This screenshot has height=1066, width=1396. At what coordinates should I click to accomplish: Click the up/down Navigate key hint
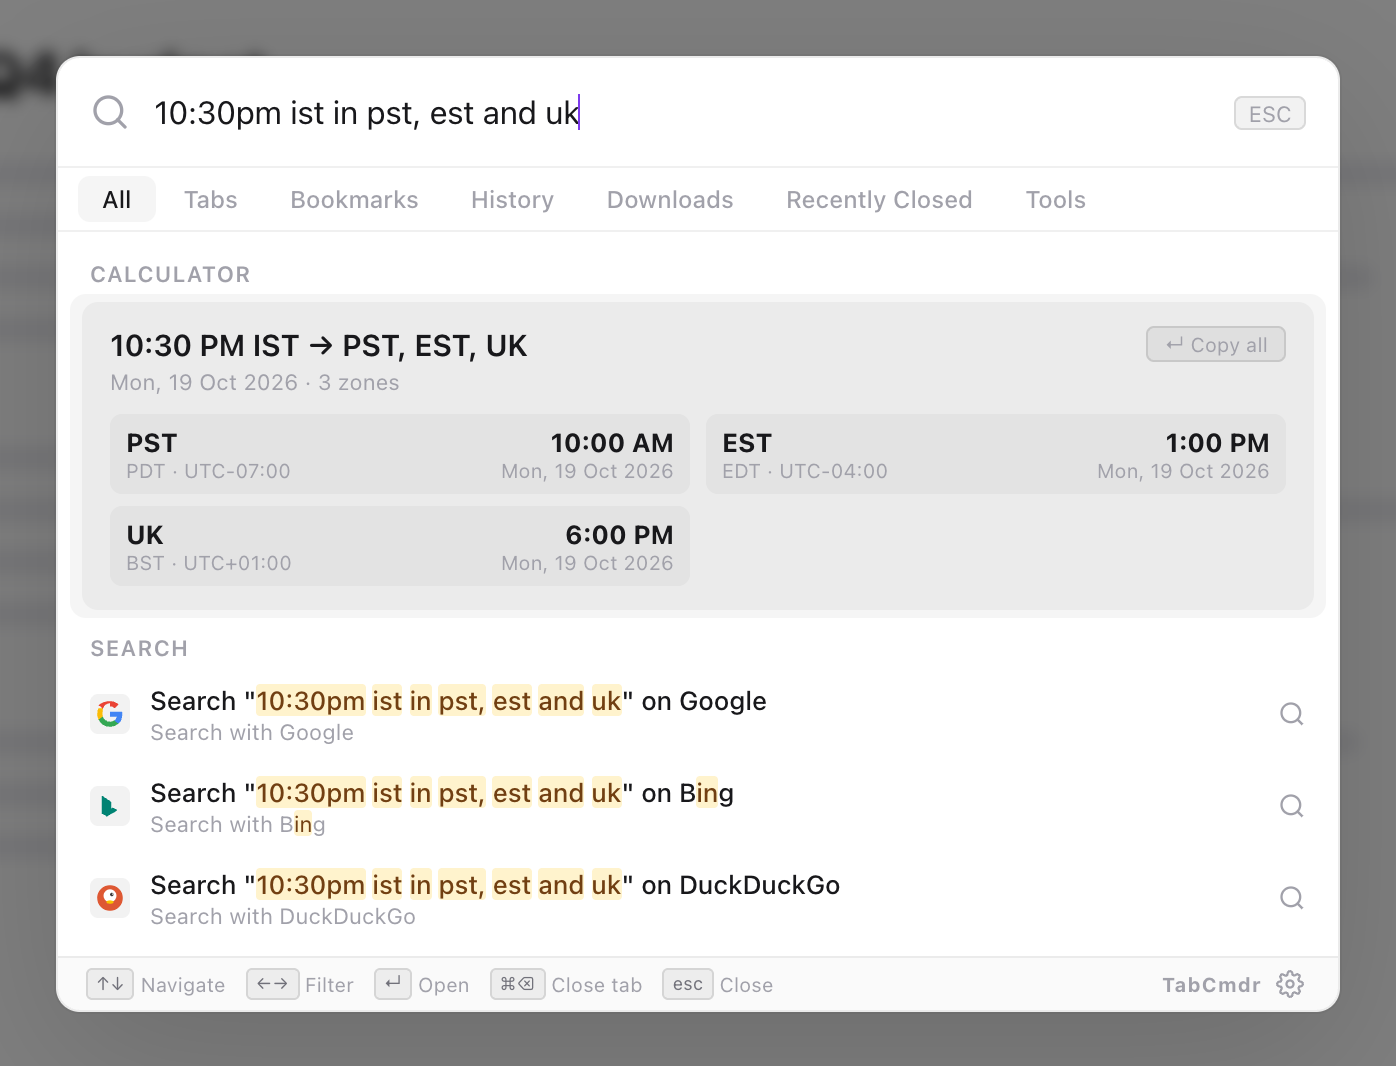click(110, 984)
